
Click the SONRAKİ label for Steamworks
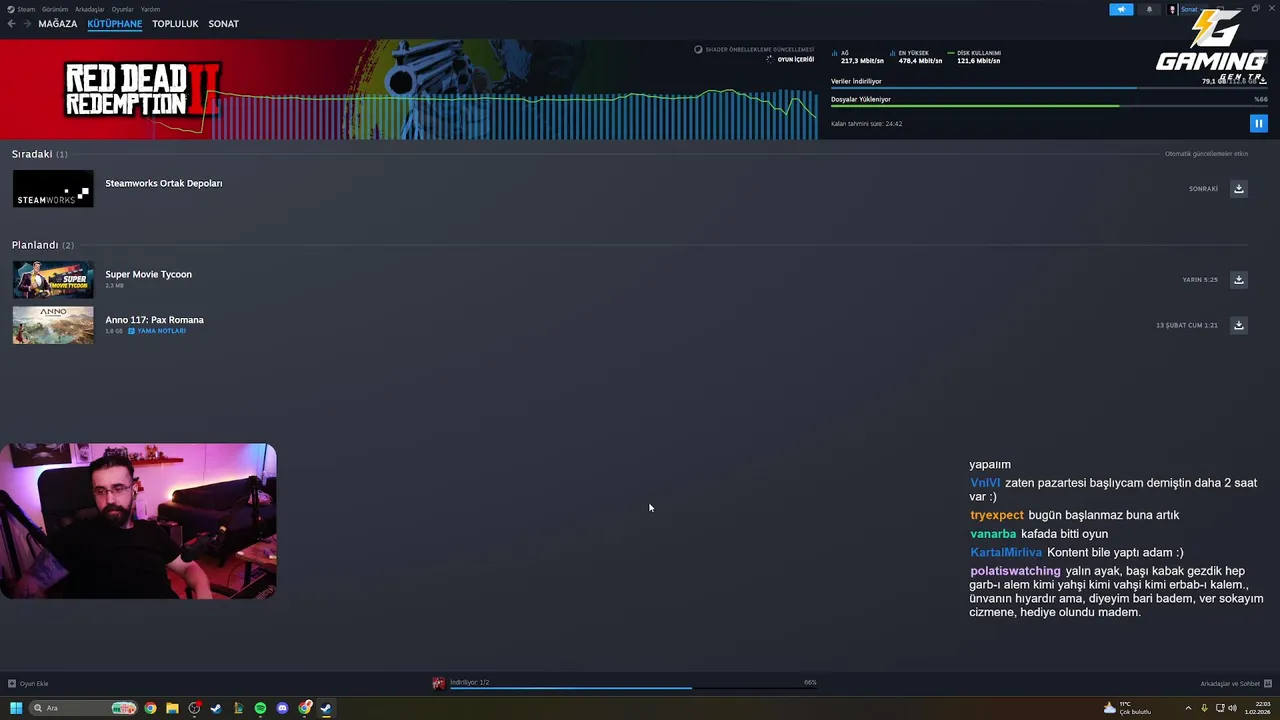tap(1203, 189)
